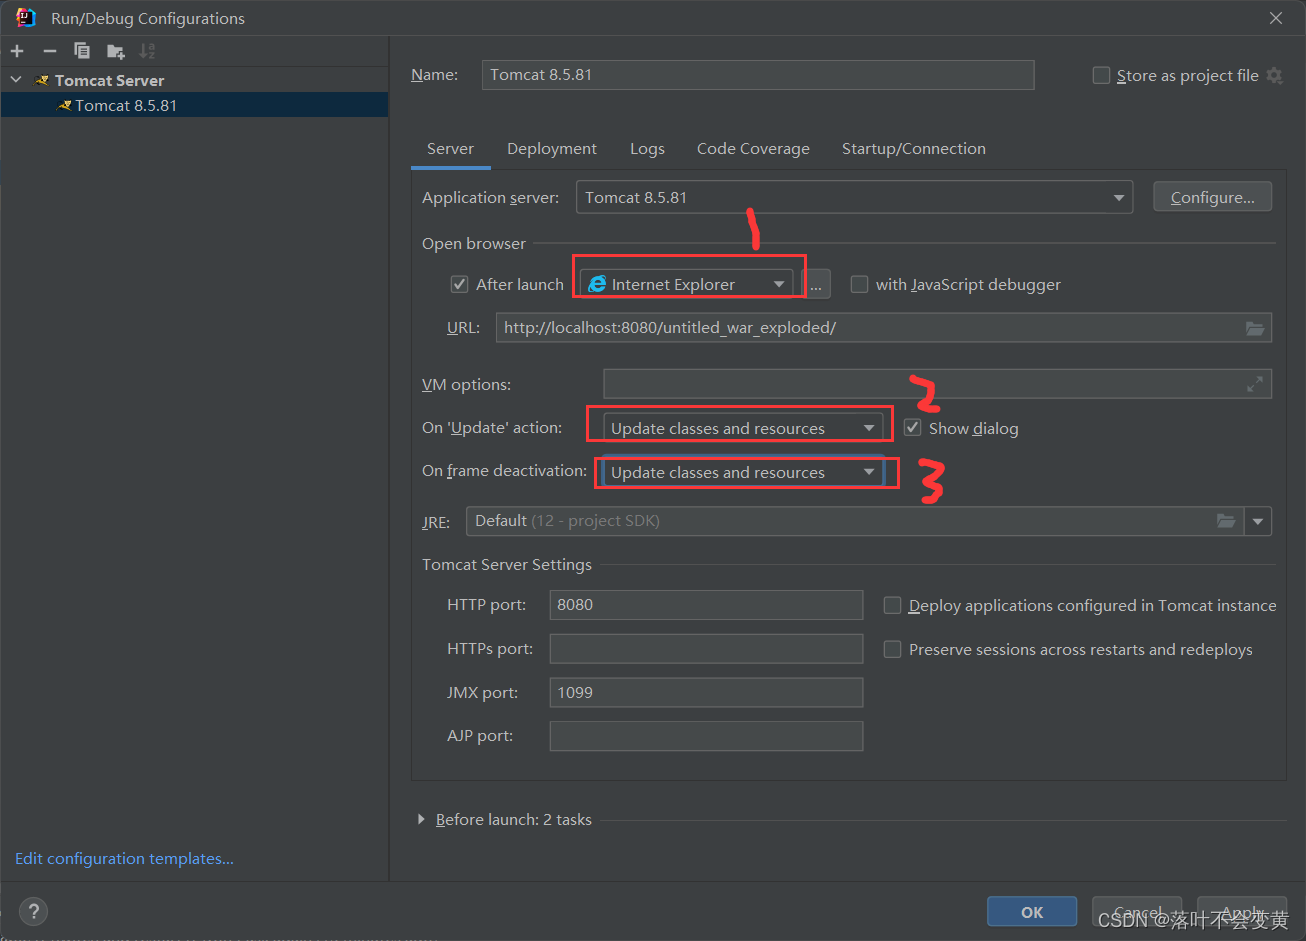Open help with question mark icon
The image size is (1306, 941).
[34, 911]
